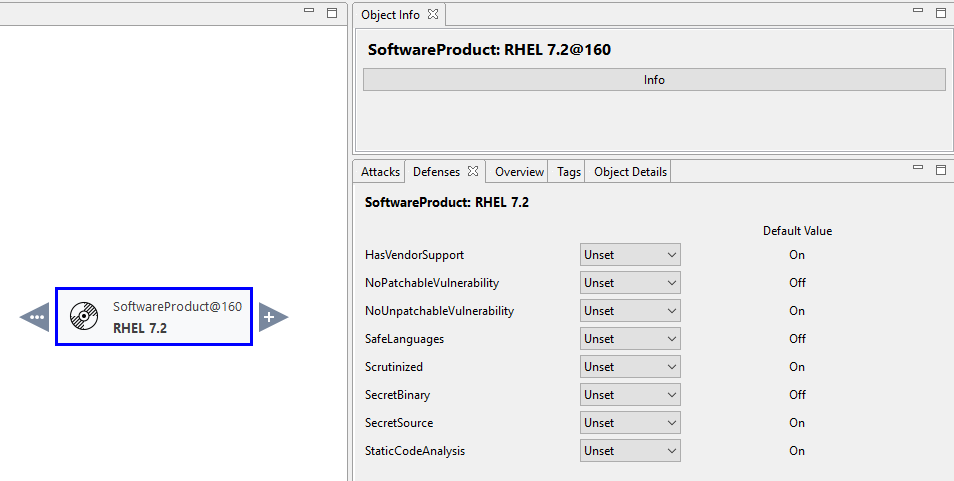Click the SecretSource label
954x481 pixels.
coord(399,423)
